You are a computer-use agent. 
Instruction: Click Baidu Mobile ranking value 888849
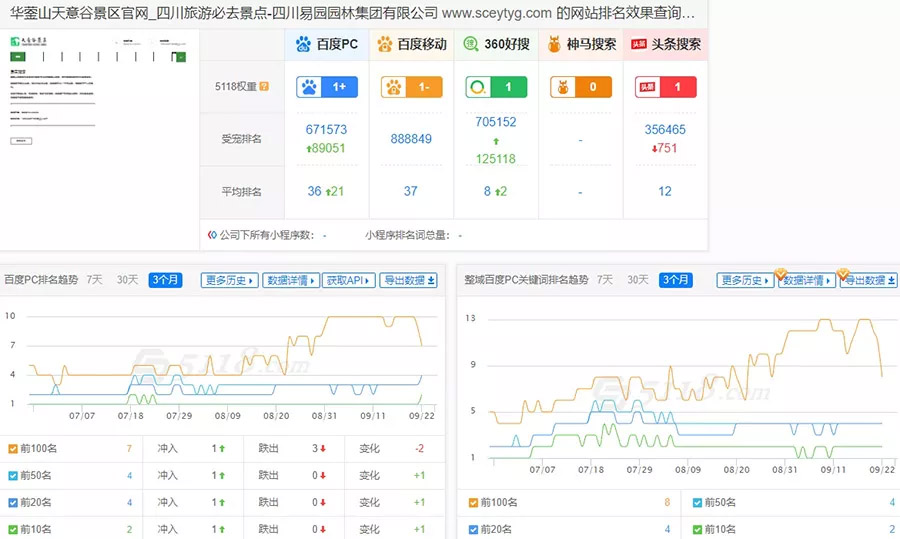pyautogui.click(x=411, y=138)
